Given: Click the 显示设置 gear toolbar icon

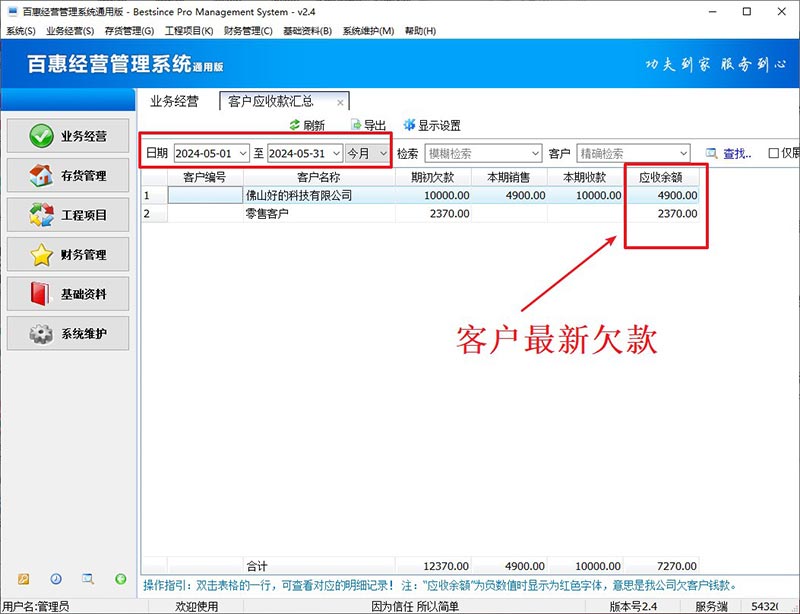Looking at the screenshot, I should [x=409, y=125].
